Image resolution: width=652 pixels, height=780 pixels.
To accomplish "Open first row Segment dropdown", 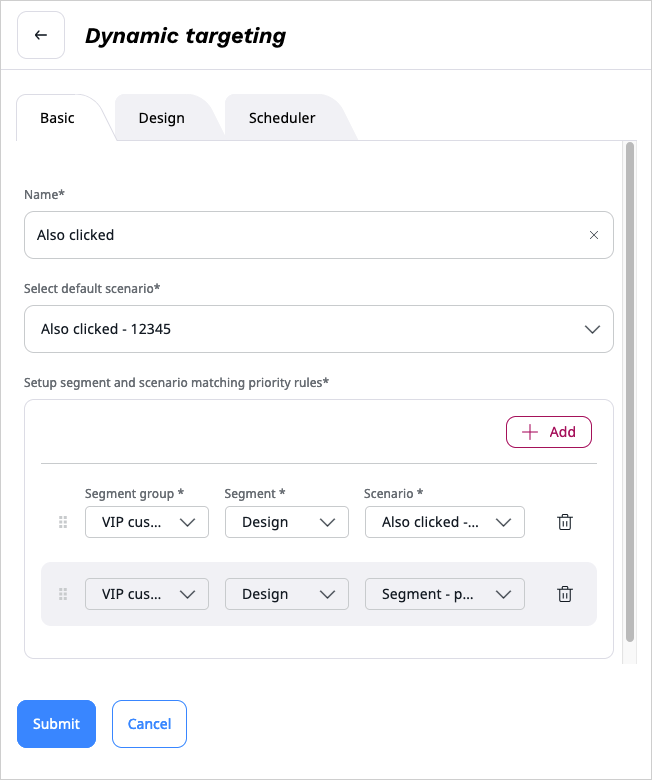I will pyautogui.click(x=287, y=522).
